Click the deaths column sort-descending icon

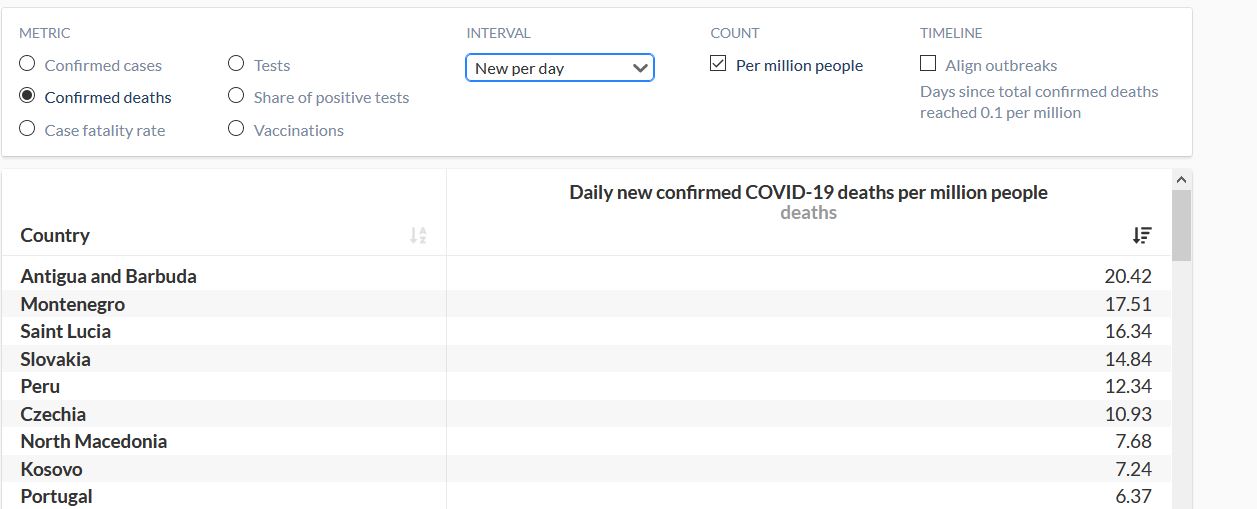(x=1142, y=236)
